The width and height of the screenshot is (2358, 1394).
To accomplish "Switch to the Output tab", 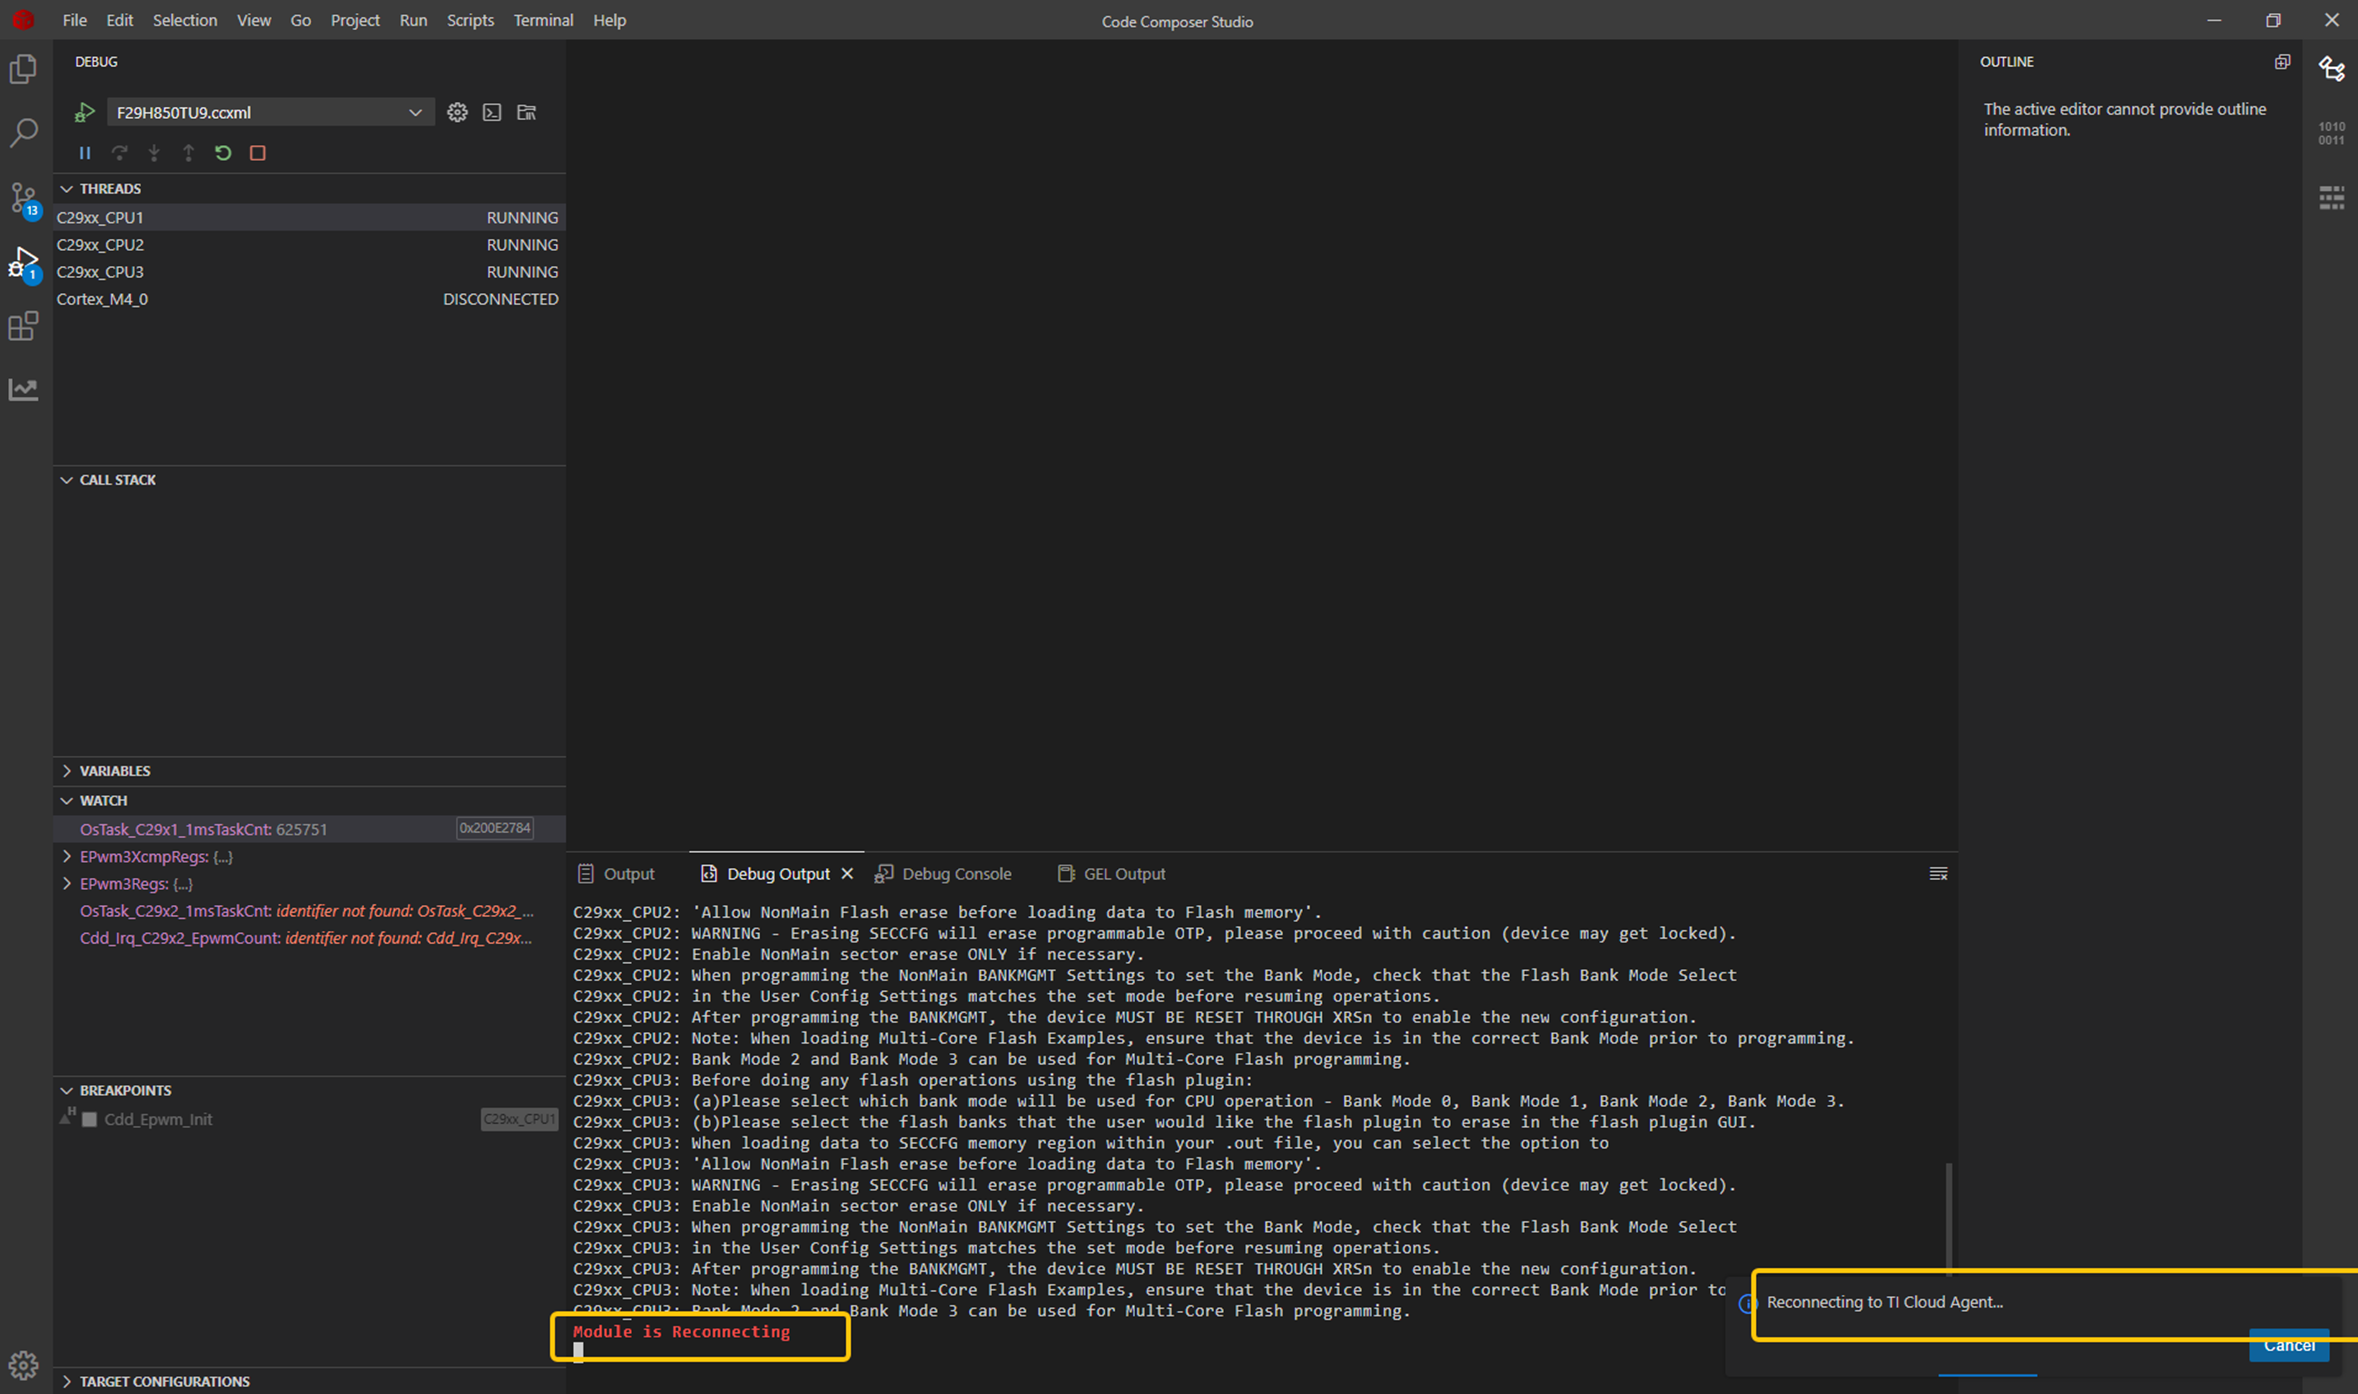I will [x=617, y=874].
